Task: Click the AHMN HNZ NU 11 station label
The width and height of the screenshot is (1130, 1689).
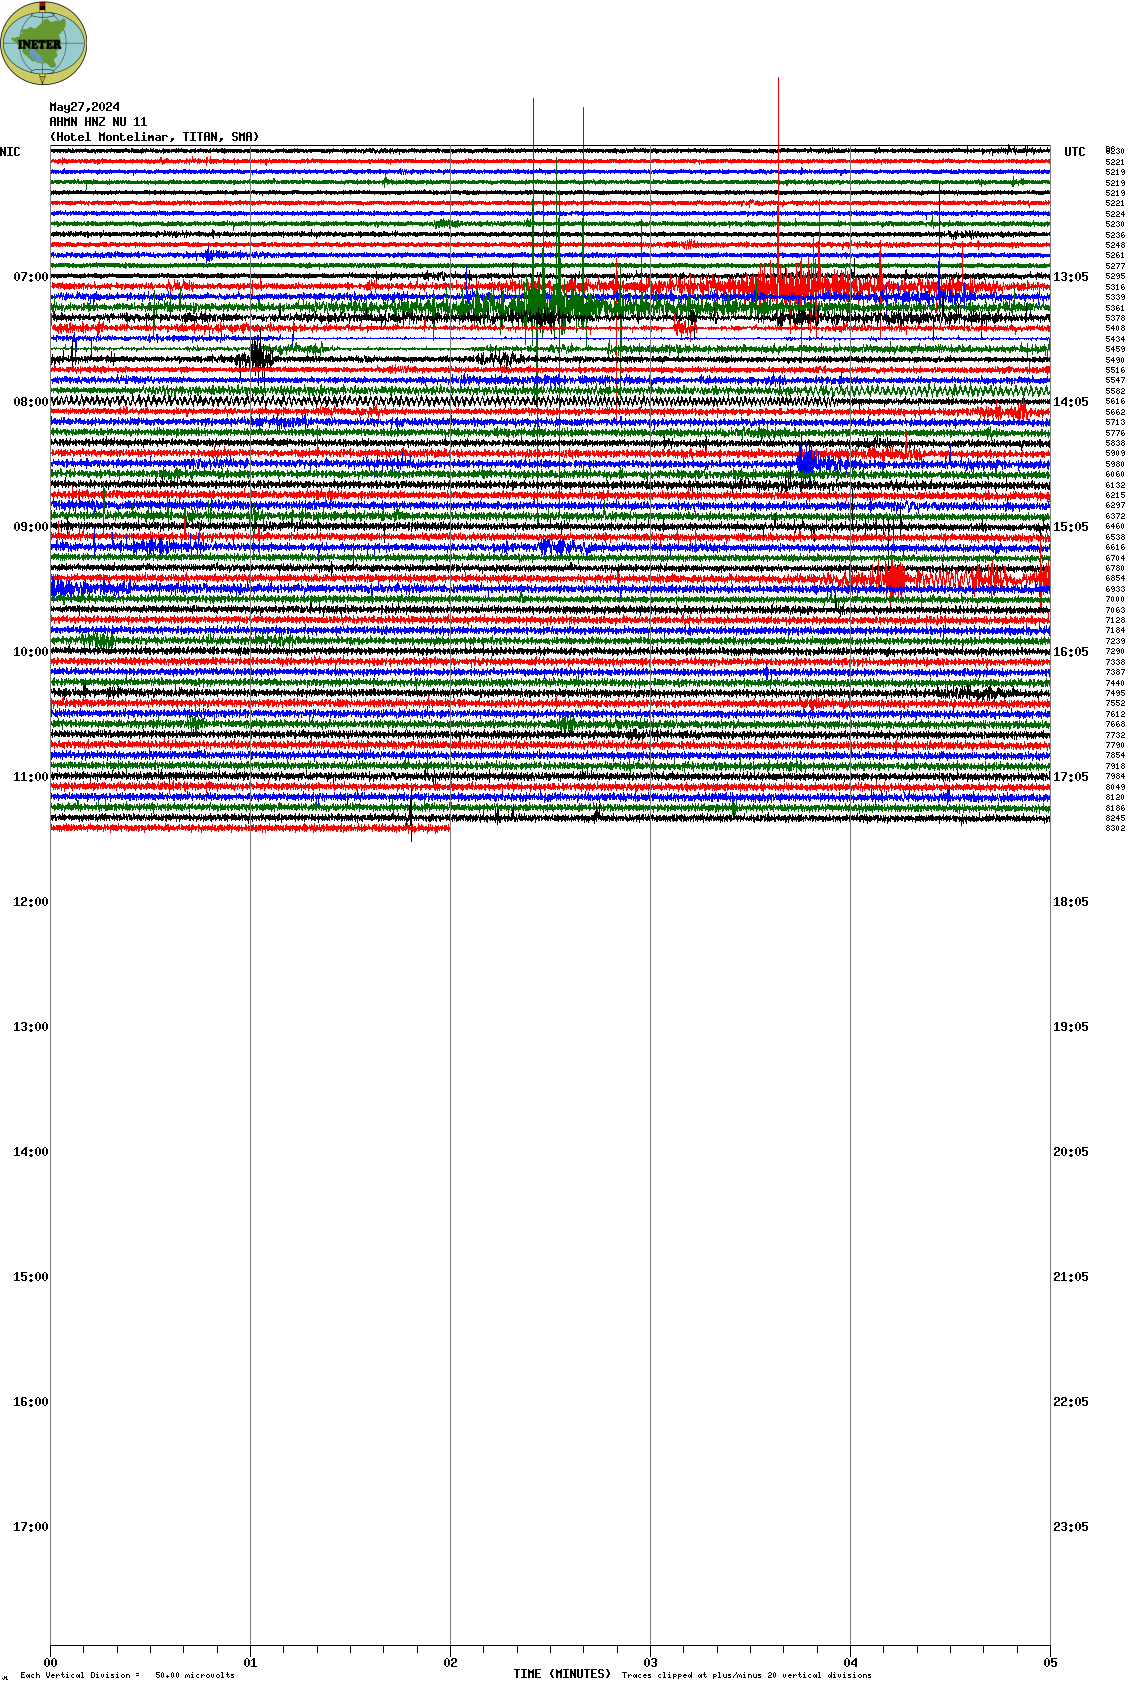Action: click(98, 122)
